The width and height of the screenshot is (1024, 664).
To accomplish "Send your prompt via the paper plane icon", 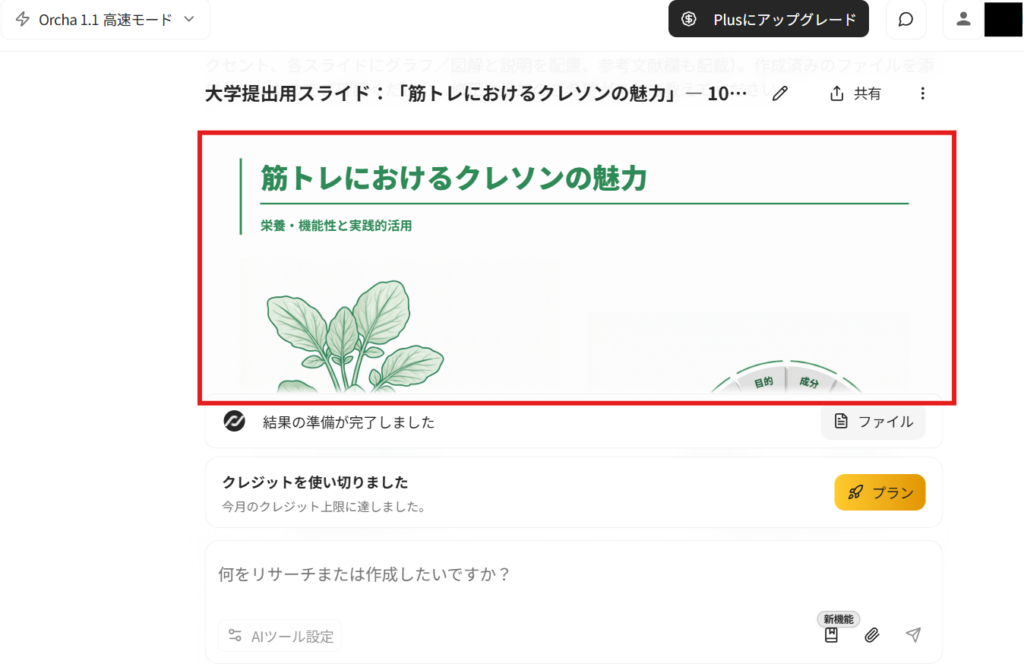I will [x=912, y=634].
